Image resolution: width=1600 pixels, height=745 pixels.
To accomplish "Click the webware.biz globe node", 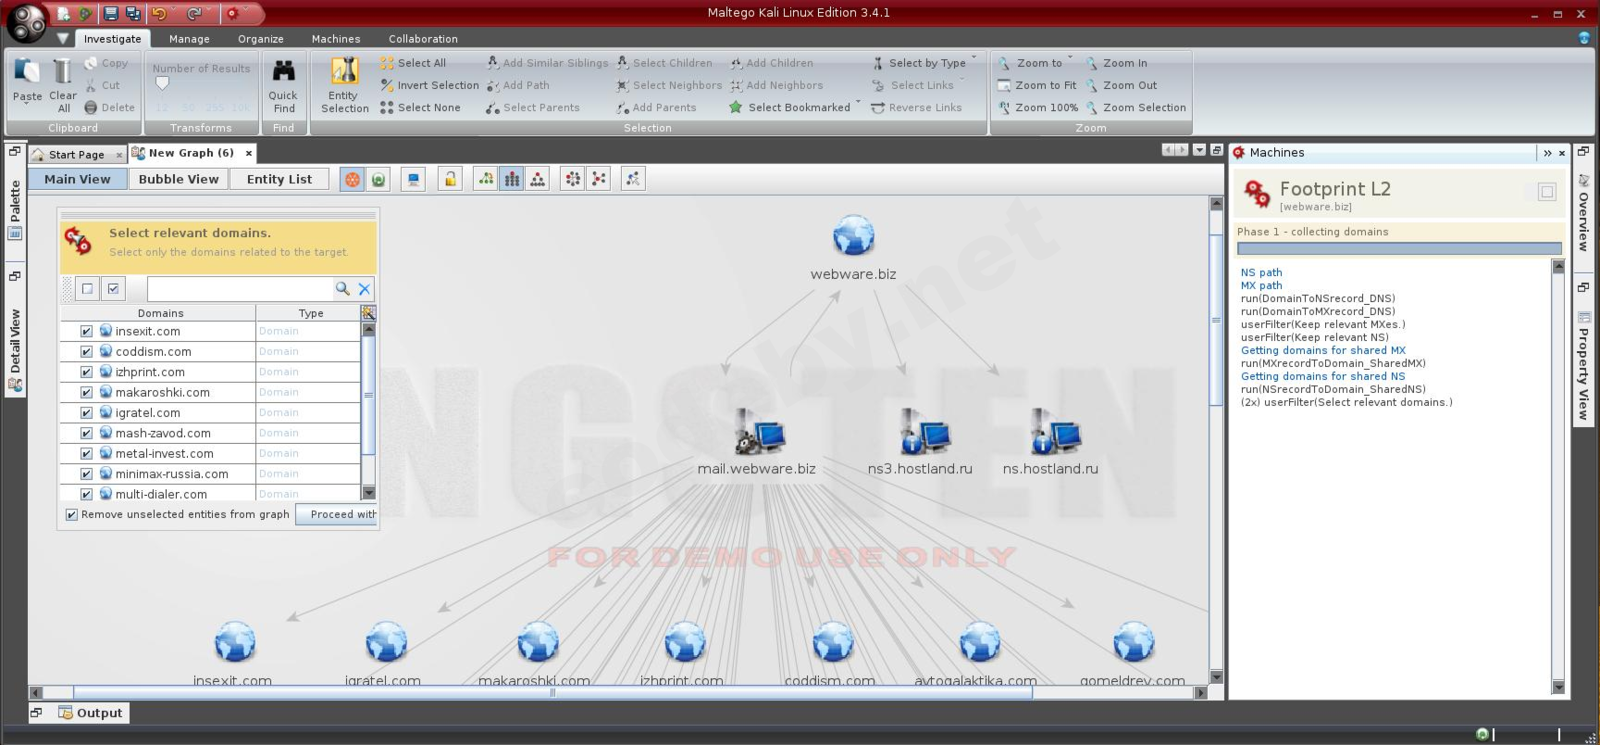I will pyautogui.click(x=853, y=236).
